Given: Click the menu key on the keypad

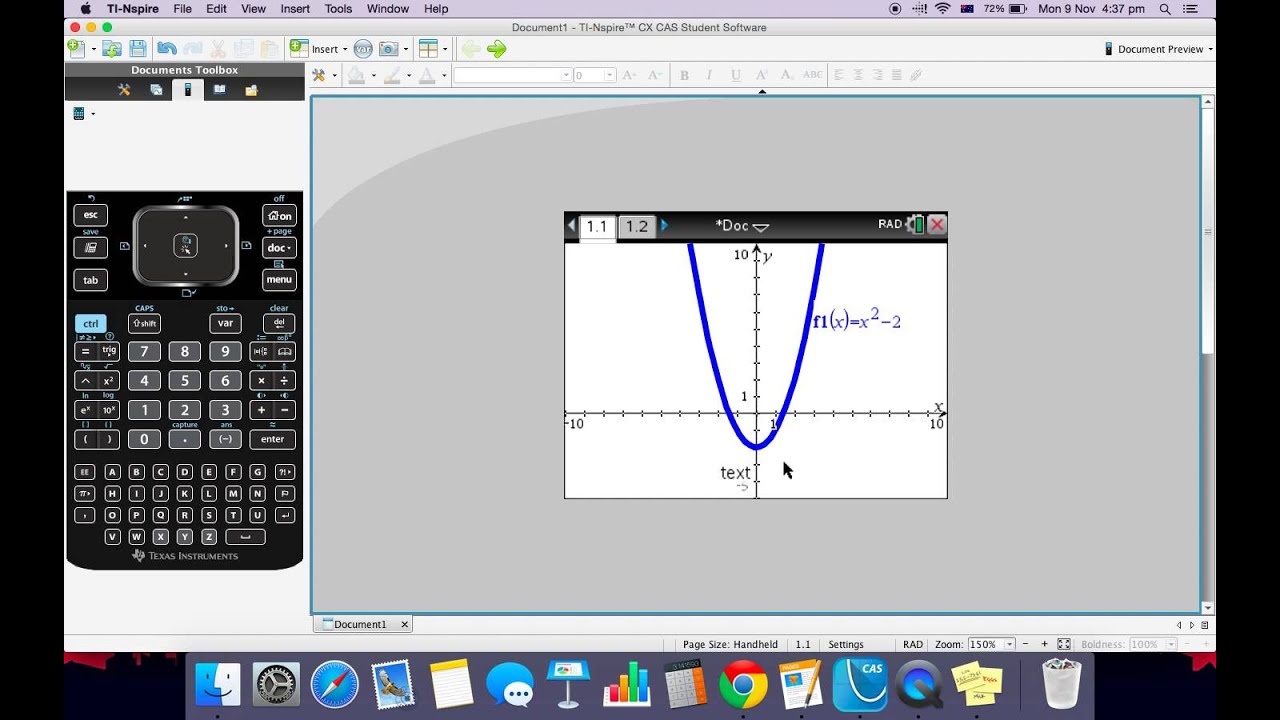Looking at the screenshot, I should point(279,279).
